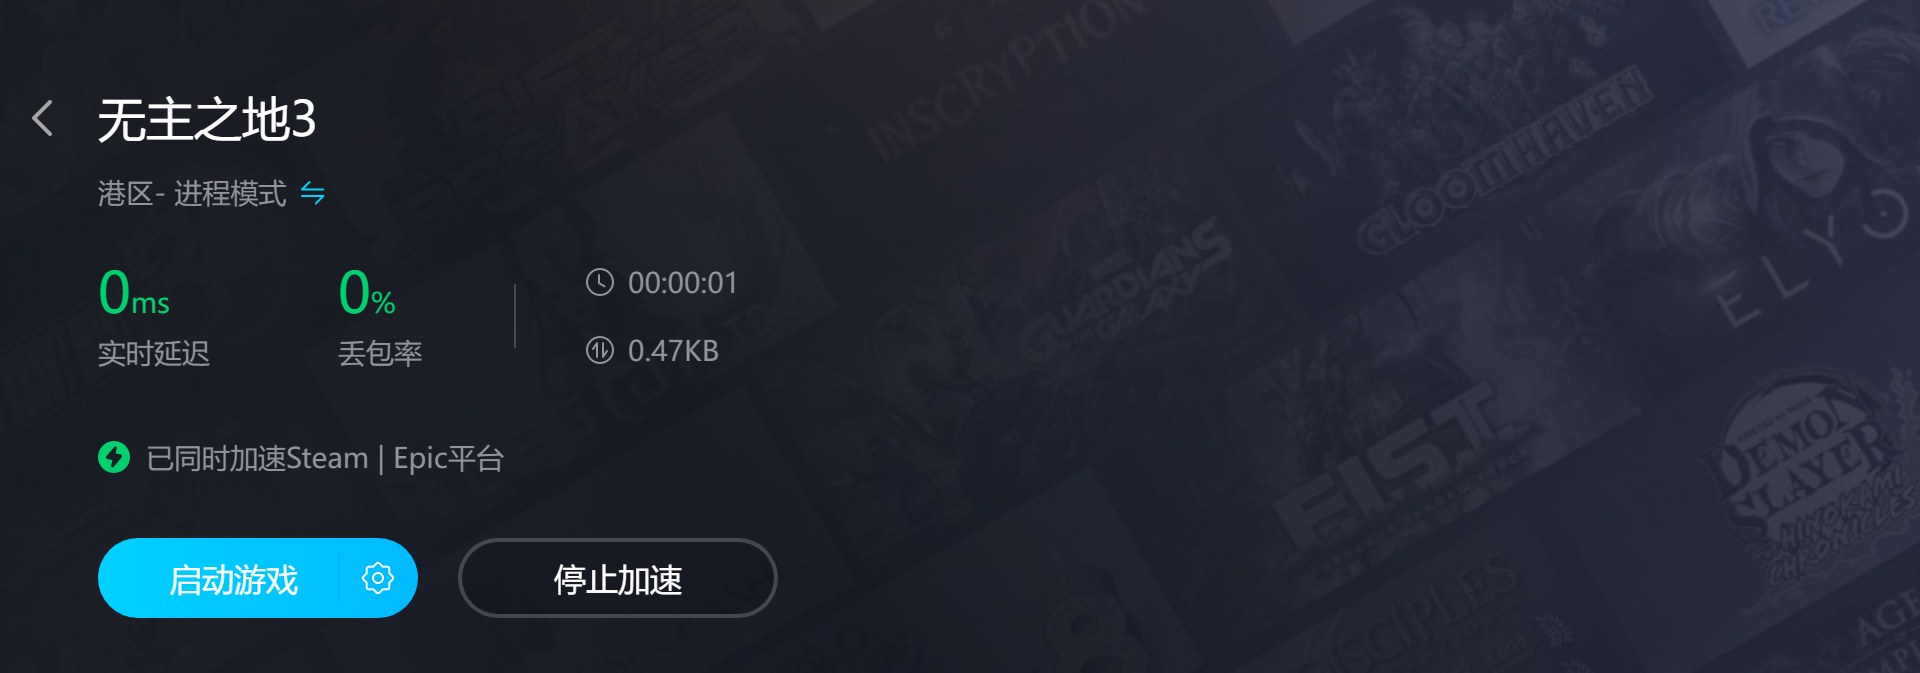Image resolution: width=1920 pixels, height=673 pixels.
Task: Click the 无主之地3 game title
Action: [x=207, y=120]
